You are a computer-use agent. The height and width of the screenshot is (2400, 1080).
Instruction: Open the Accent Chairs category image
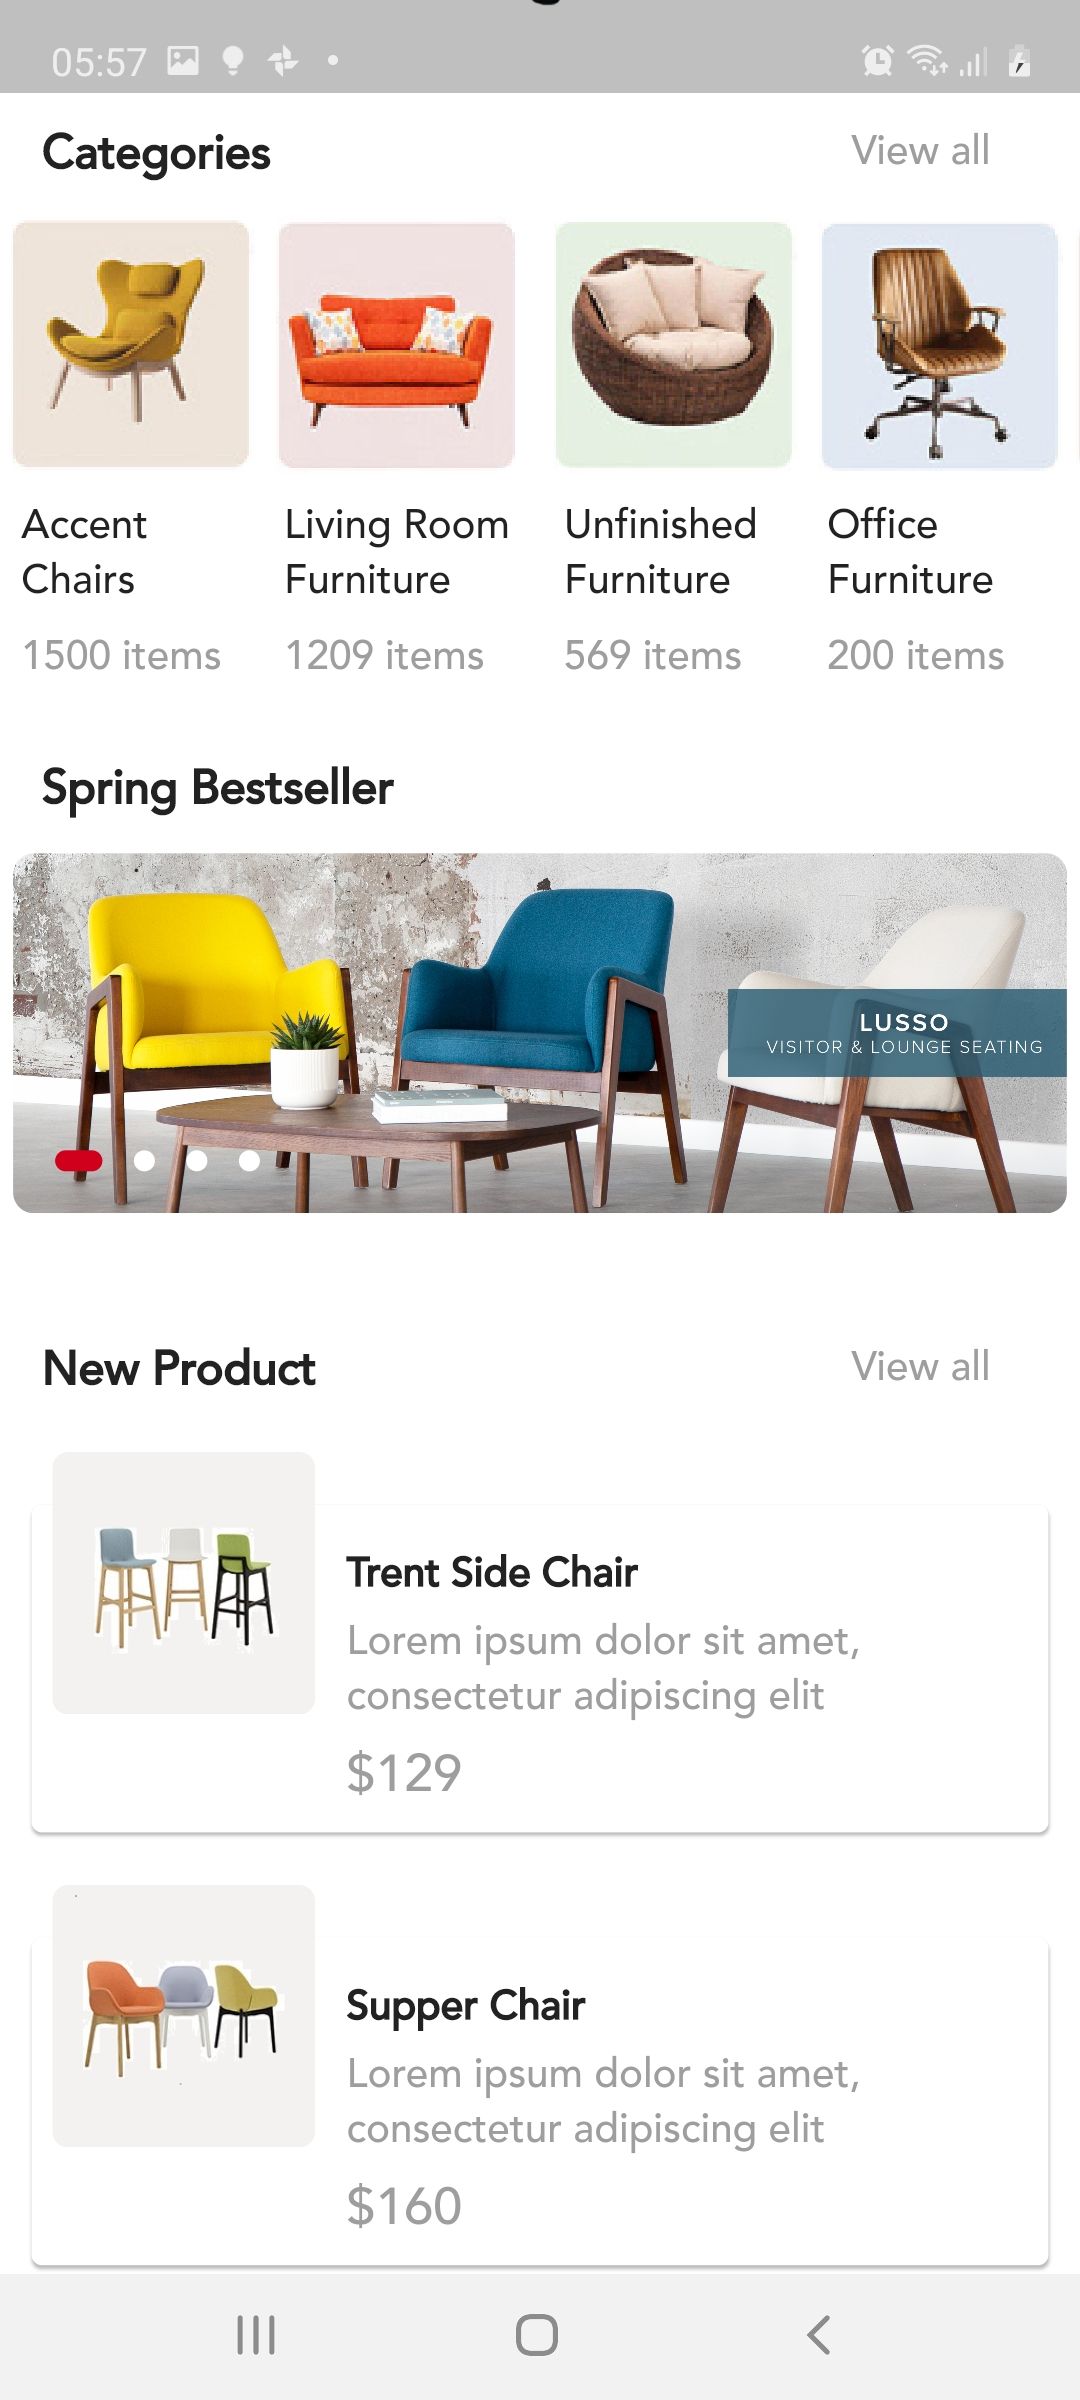pyautogui.click(x=131, y=344)
